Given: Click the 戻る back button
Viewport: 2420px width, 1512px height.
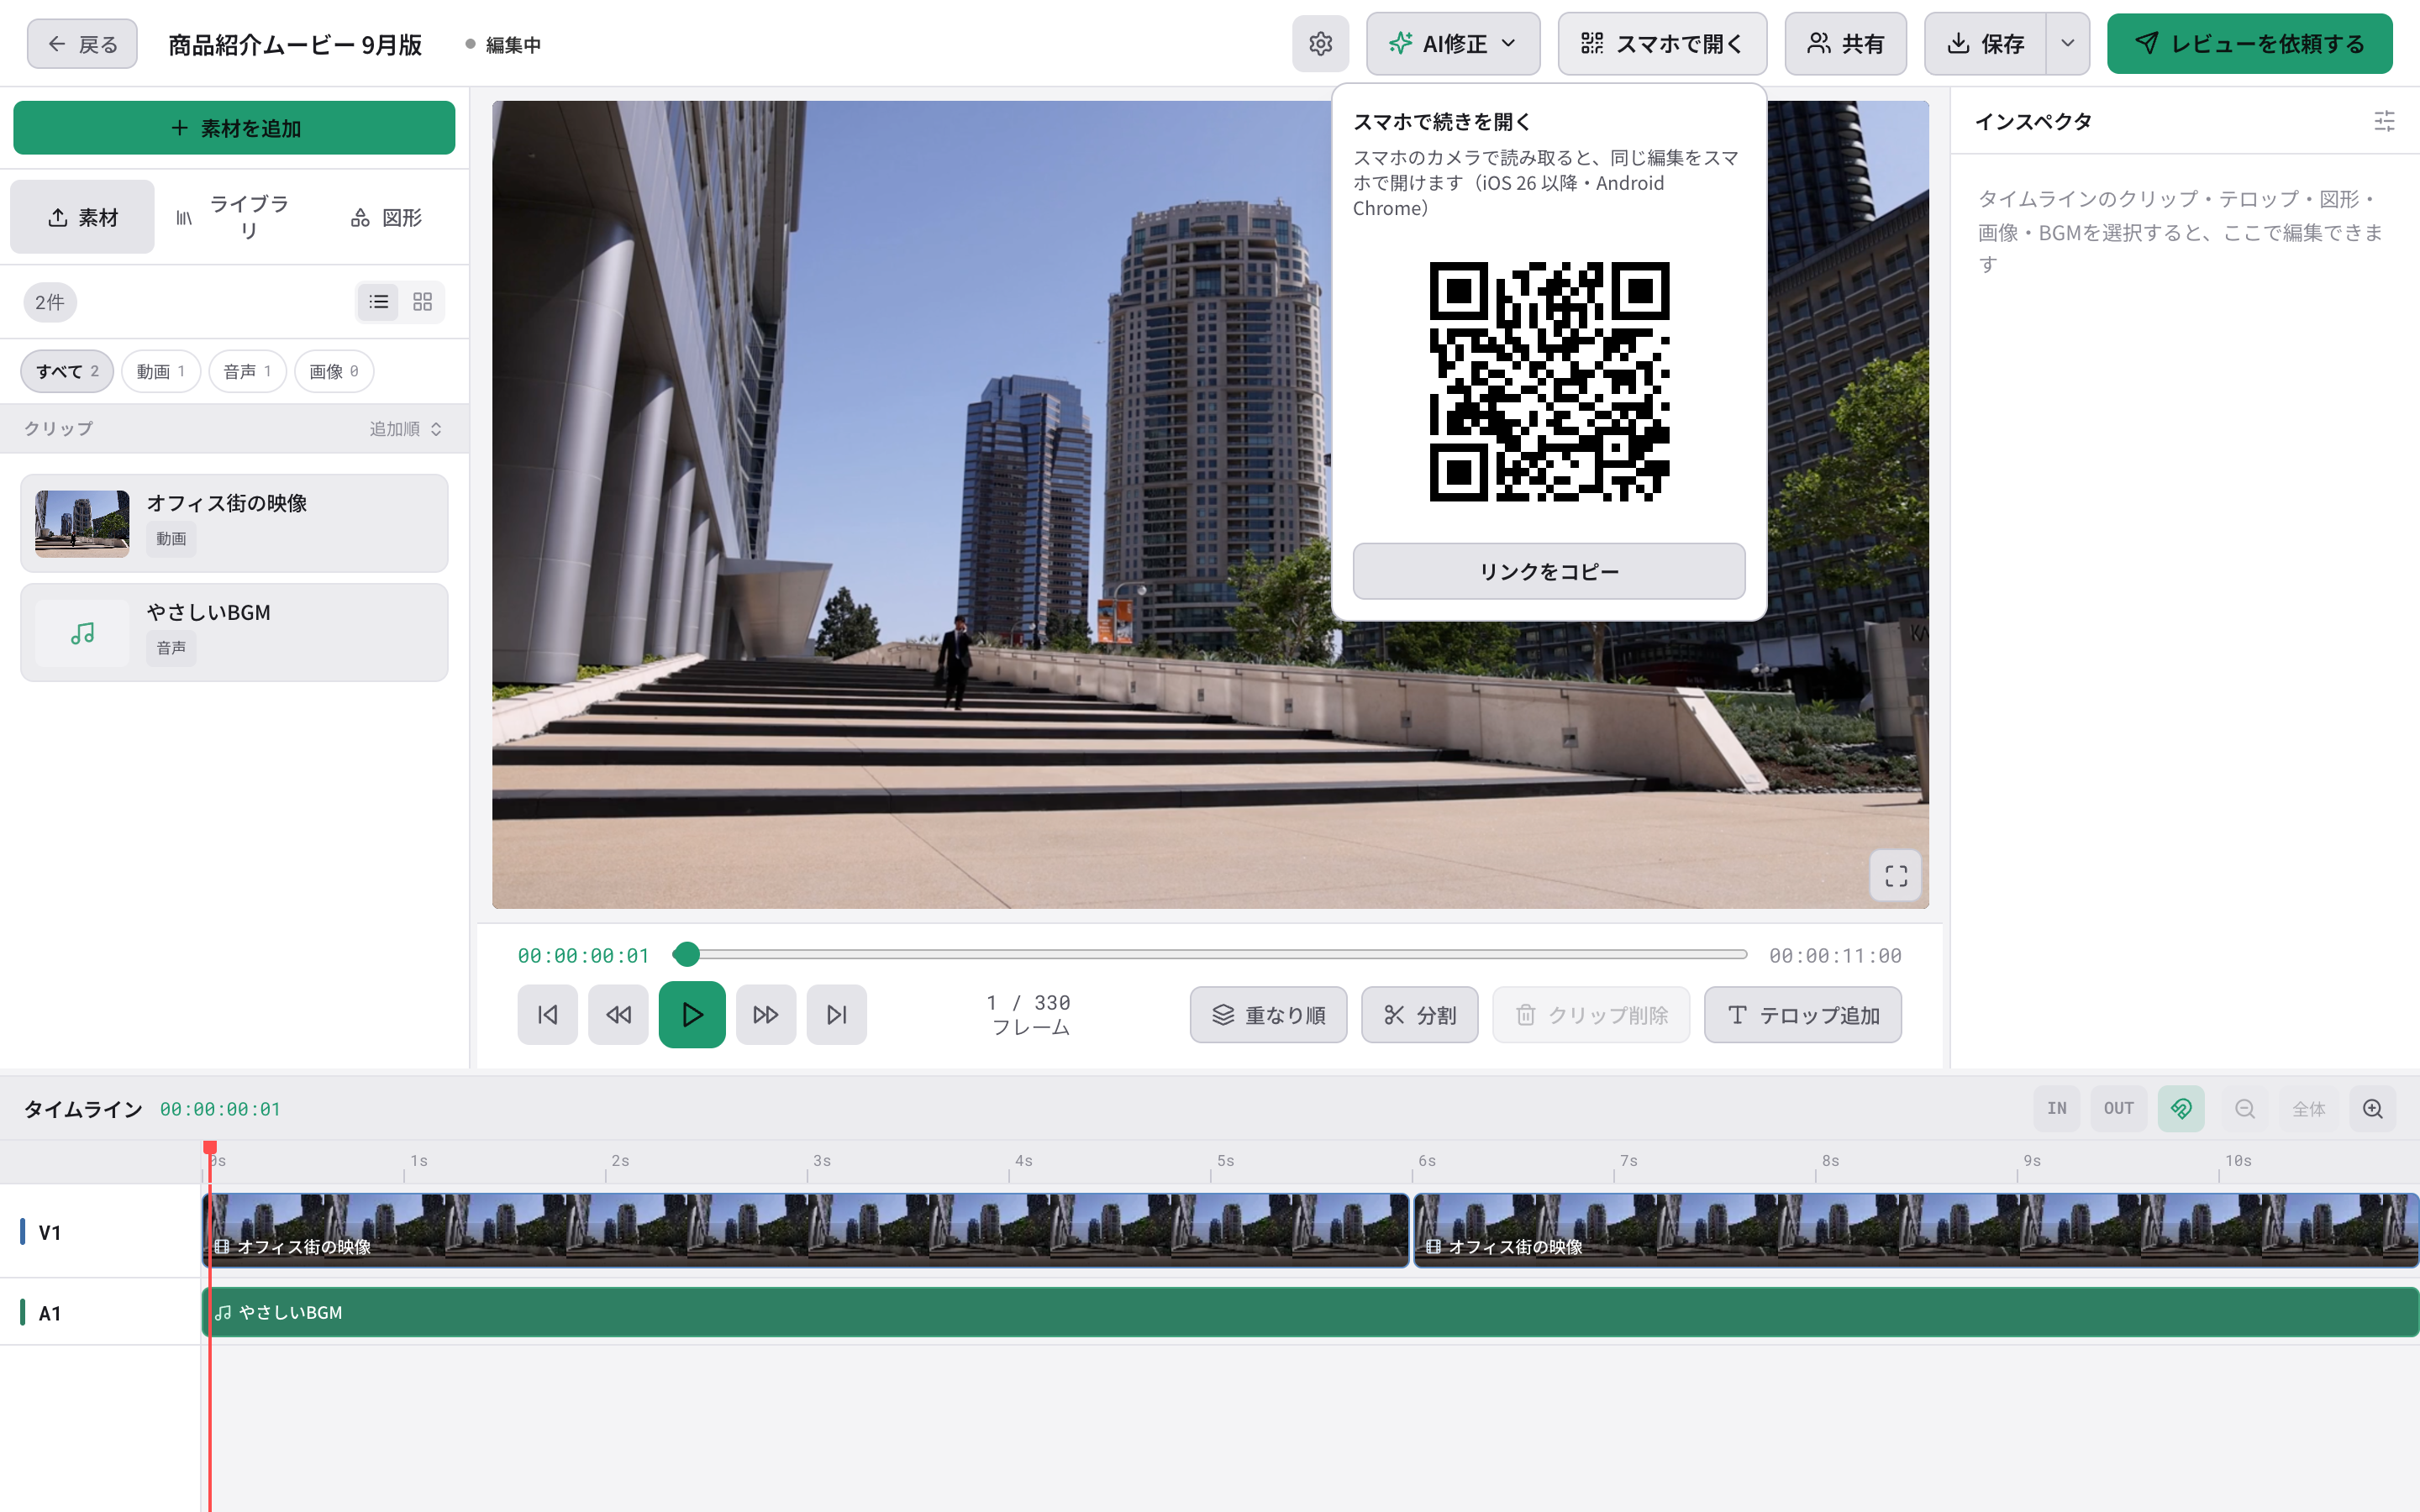Looking at the screenshot, I should tap(82, 44).
